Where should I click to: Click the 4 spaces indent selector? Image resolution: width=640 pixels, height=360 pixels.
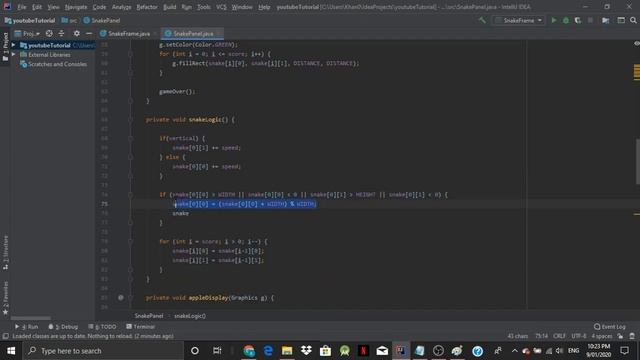[x=602, y=336]
